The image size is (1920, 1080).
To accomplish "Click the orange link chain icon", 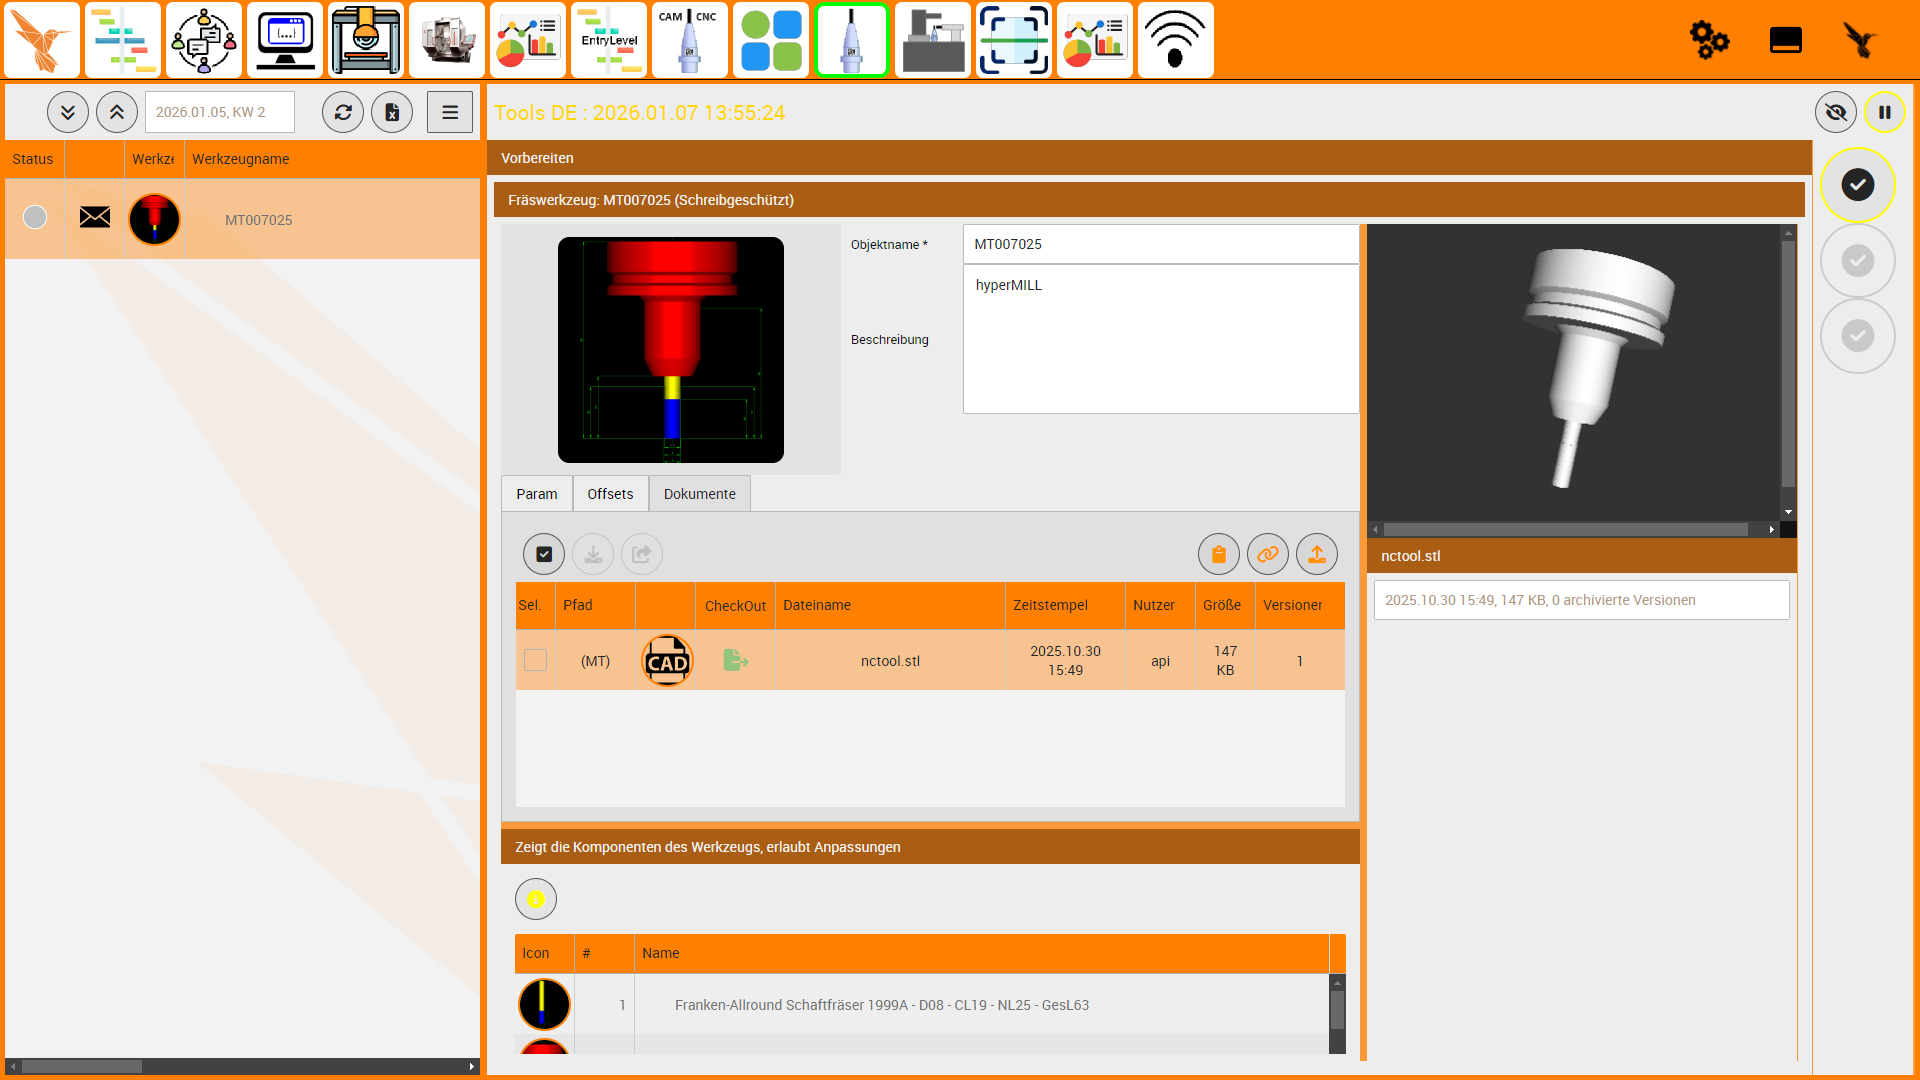I will (1267, 554).
